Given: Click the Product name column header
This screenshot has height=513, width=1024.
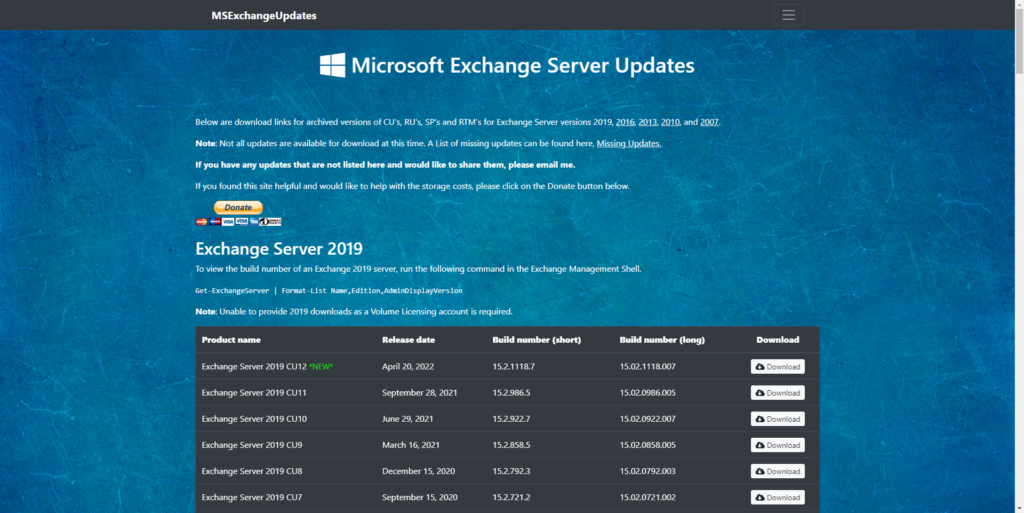Looking at the screenshot, I should pyautogui.click(x=232, y=340).
